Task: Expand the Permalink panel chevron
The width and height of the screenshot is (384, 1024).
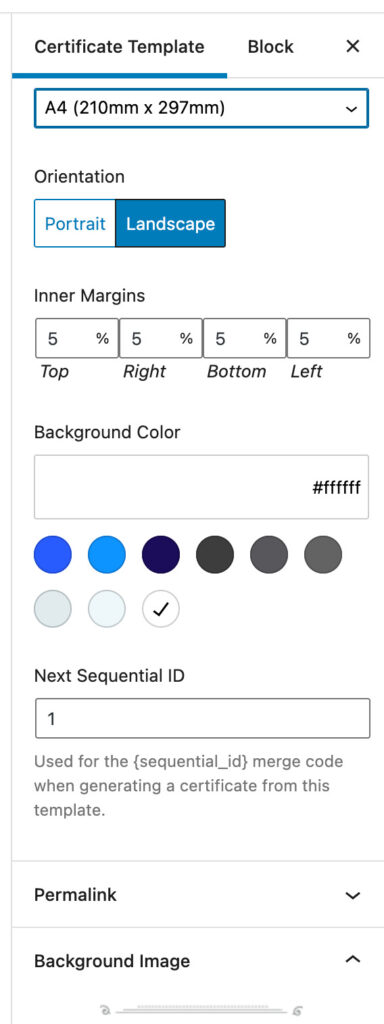Action: pos(353,895)
